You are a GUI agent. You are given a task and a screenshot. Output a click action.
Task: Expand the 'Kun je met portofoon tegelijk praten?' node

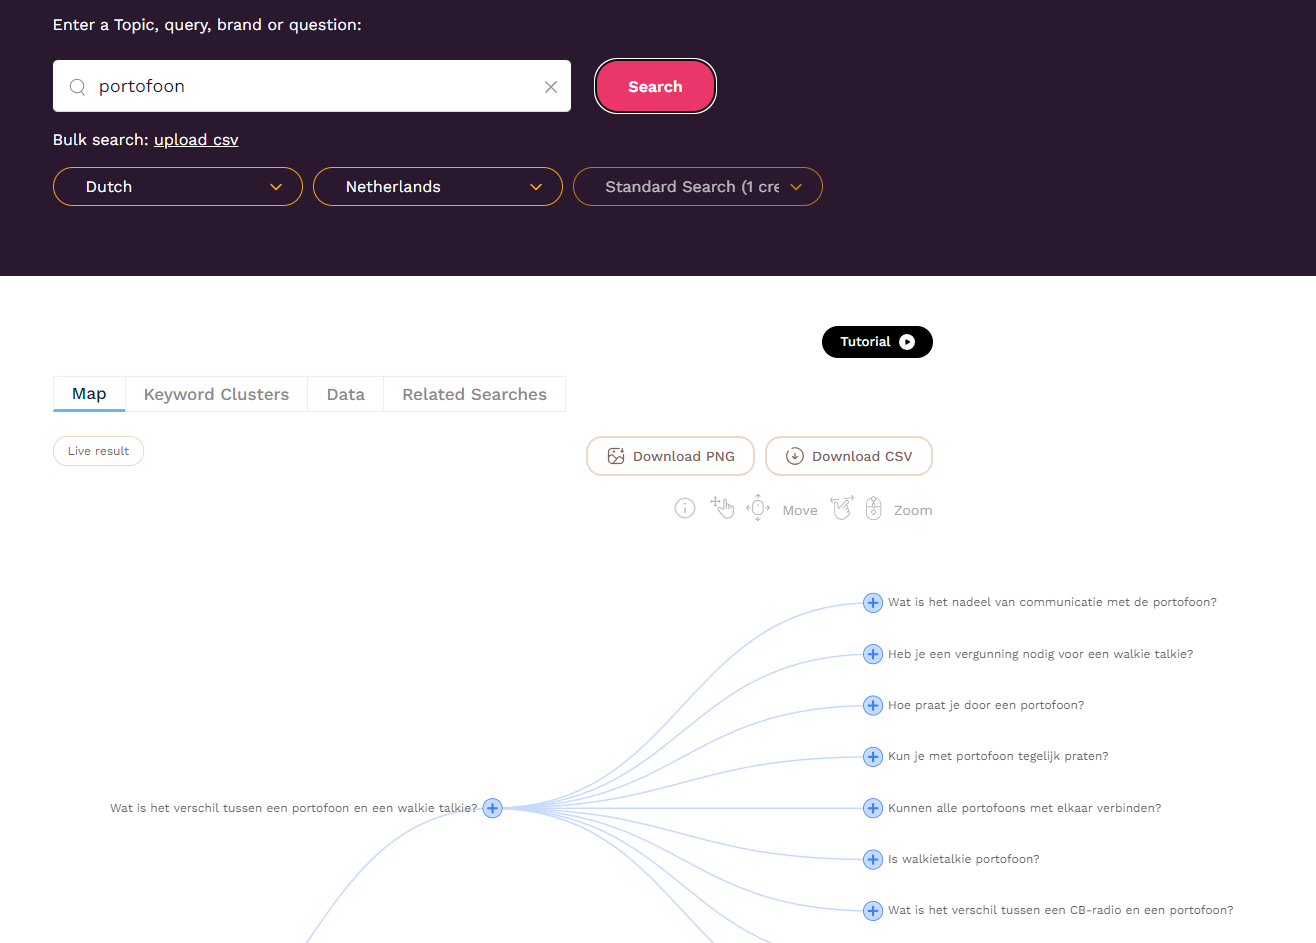873,756
